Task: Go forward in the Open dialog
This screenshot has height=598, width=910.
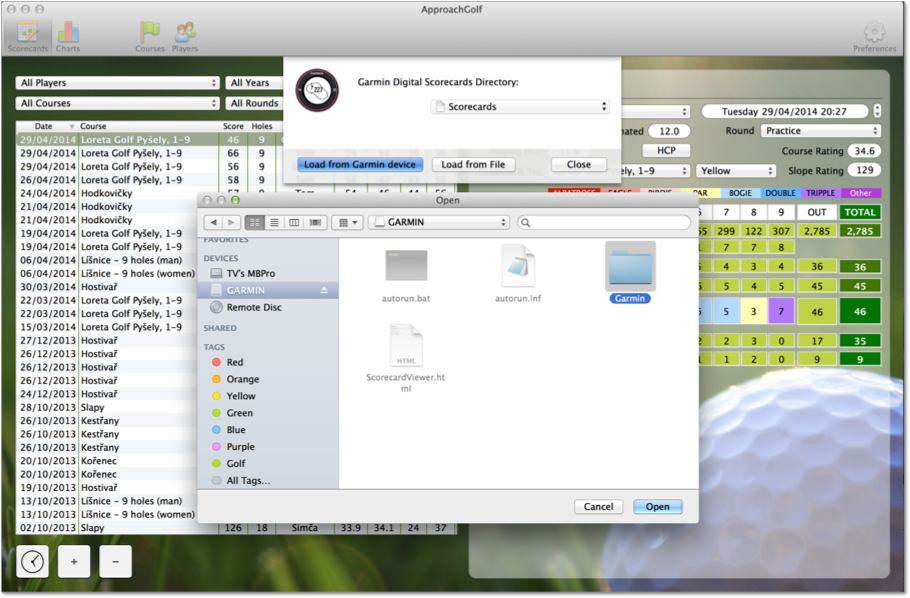Action: (231, 222)
